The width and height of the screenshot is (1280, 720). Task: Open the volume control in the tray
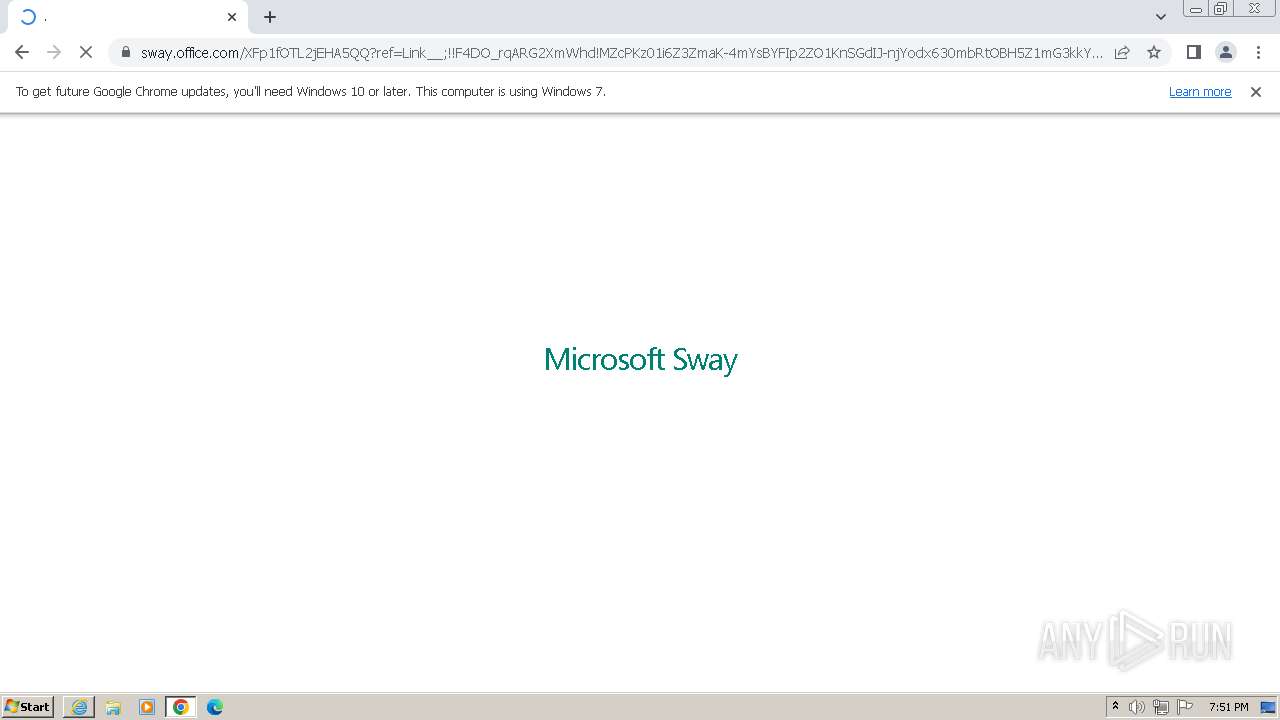[1137, 707]
